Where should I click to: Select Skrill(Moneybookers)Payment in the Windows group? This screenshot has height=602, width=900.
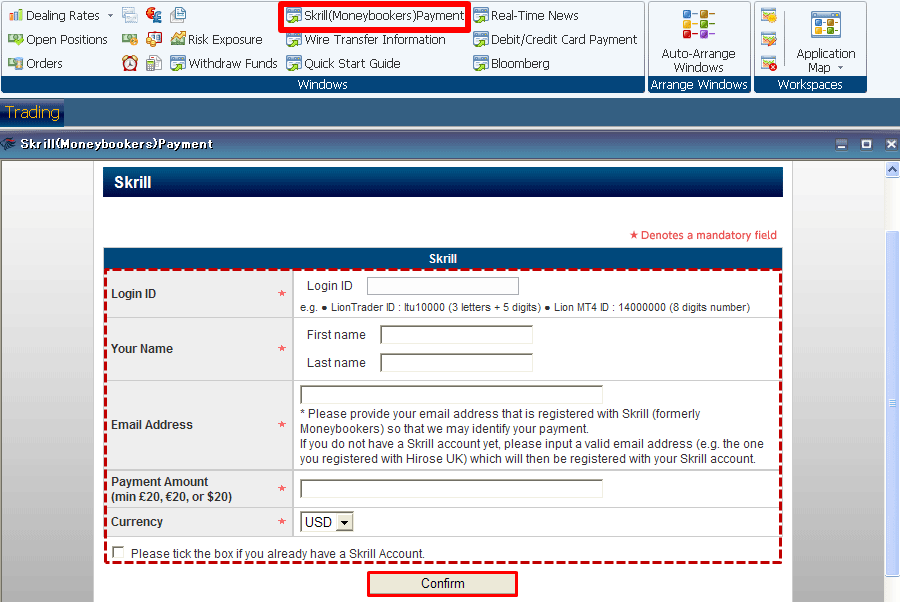point(374,16)
